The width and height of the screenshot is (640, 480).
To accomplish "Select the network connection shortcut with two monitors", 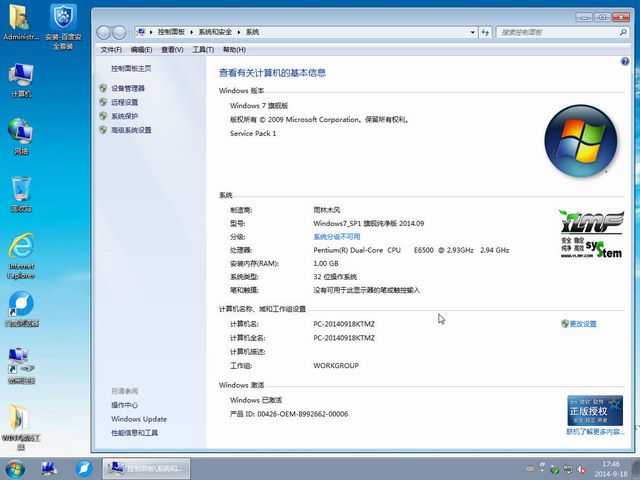I will 21,366.
